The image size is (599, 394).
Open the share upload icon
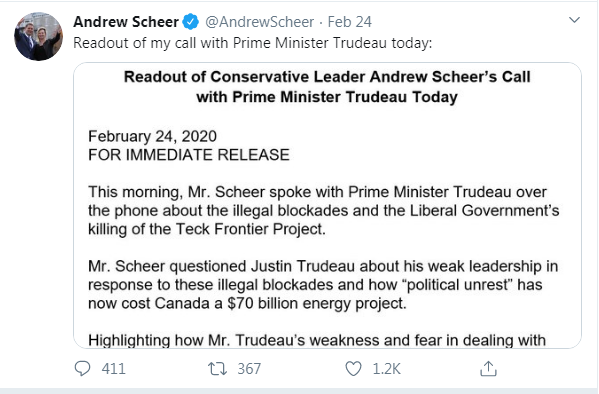tap(488, 369)
